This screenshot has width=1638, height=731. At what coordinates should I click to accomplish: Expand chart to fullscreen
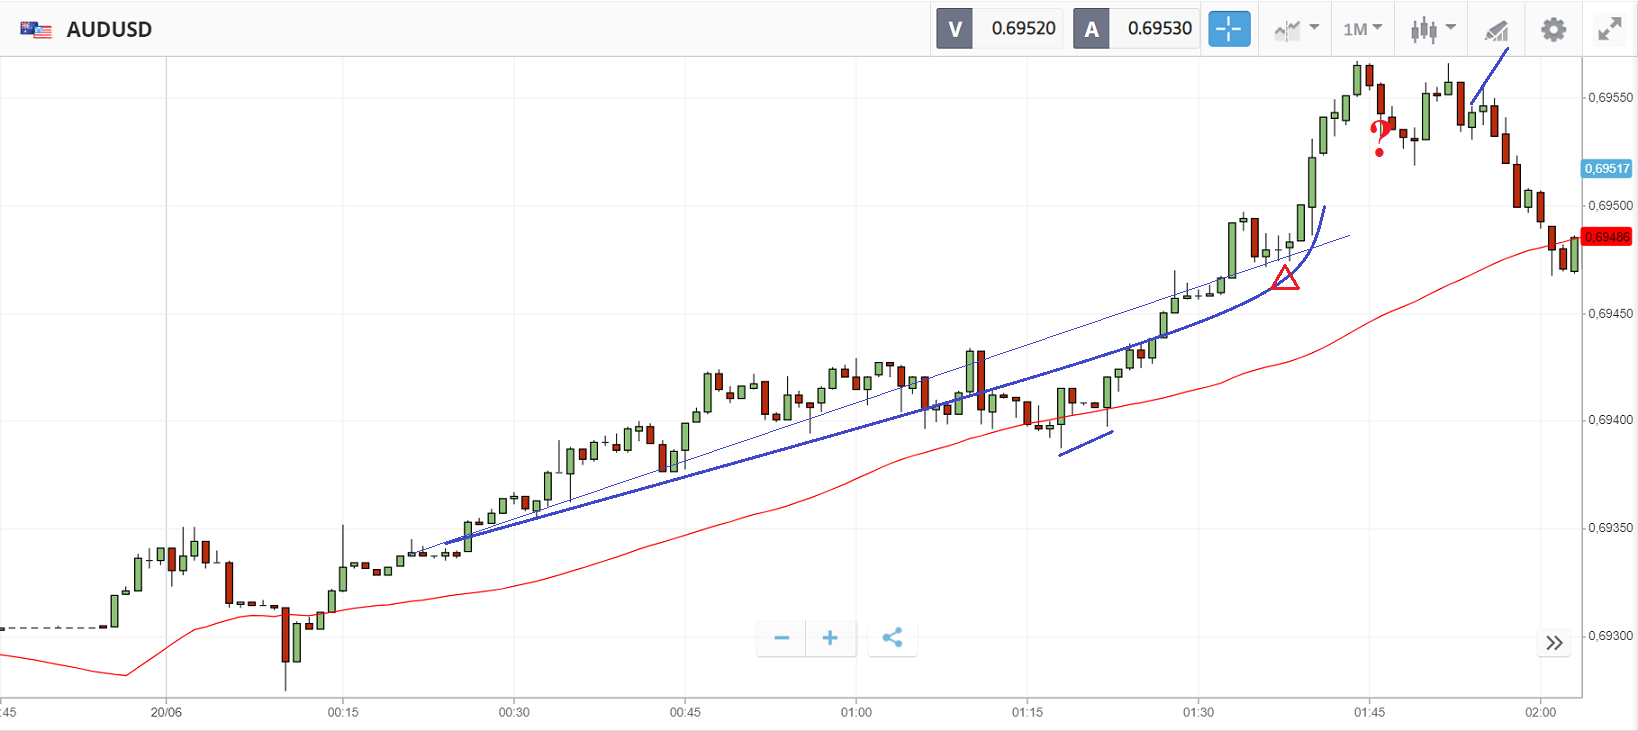[1609, 29]
